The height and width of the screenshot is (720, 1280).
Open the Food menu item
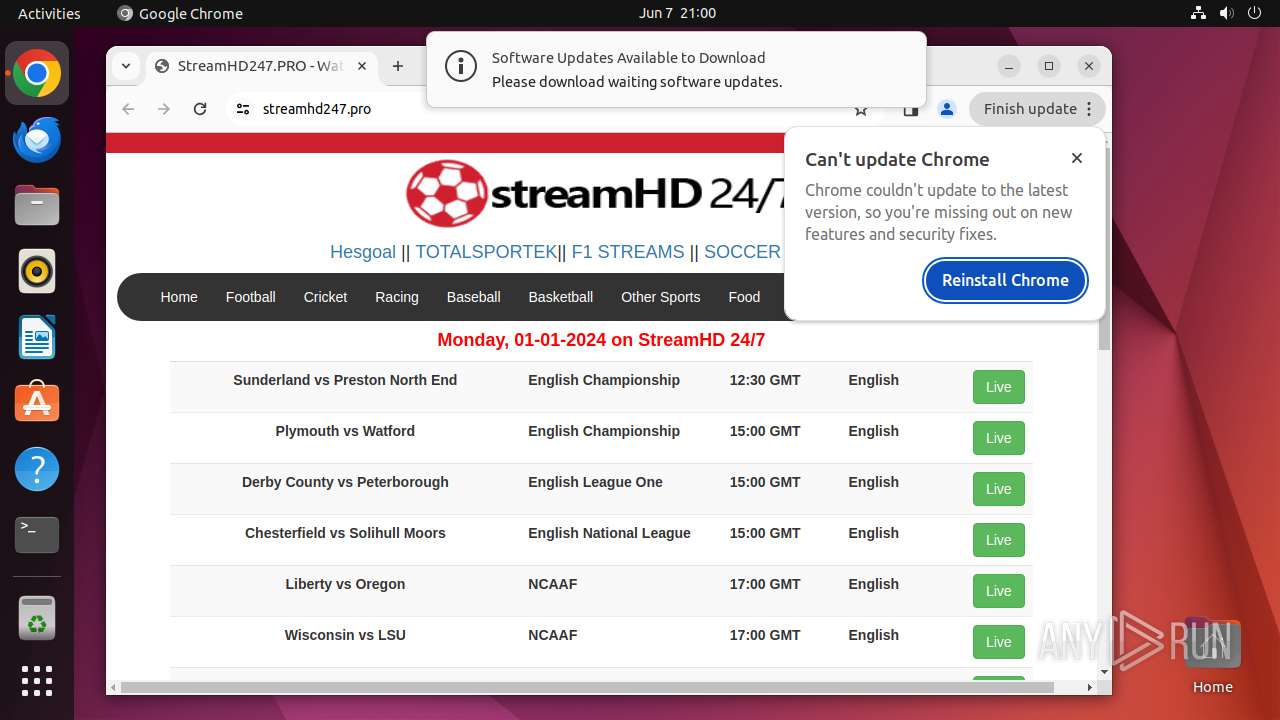(x=744, y=297)
